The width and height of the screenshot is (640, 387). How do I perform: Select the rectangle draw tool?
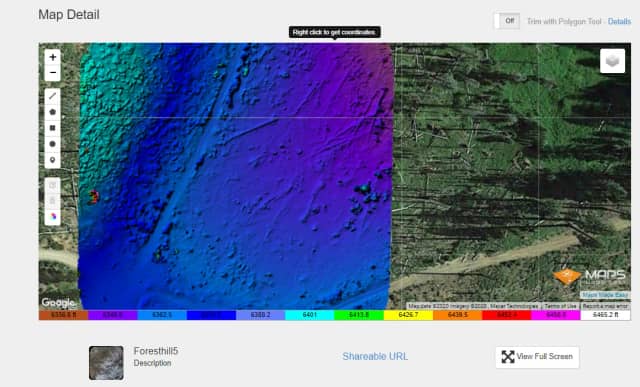(x=53, y=128)
